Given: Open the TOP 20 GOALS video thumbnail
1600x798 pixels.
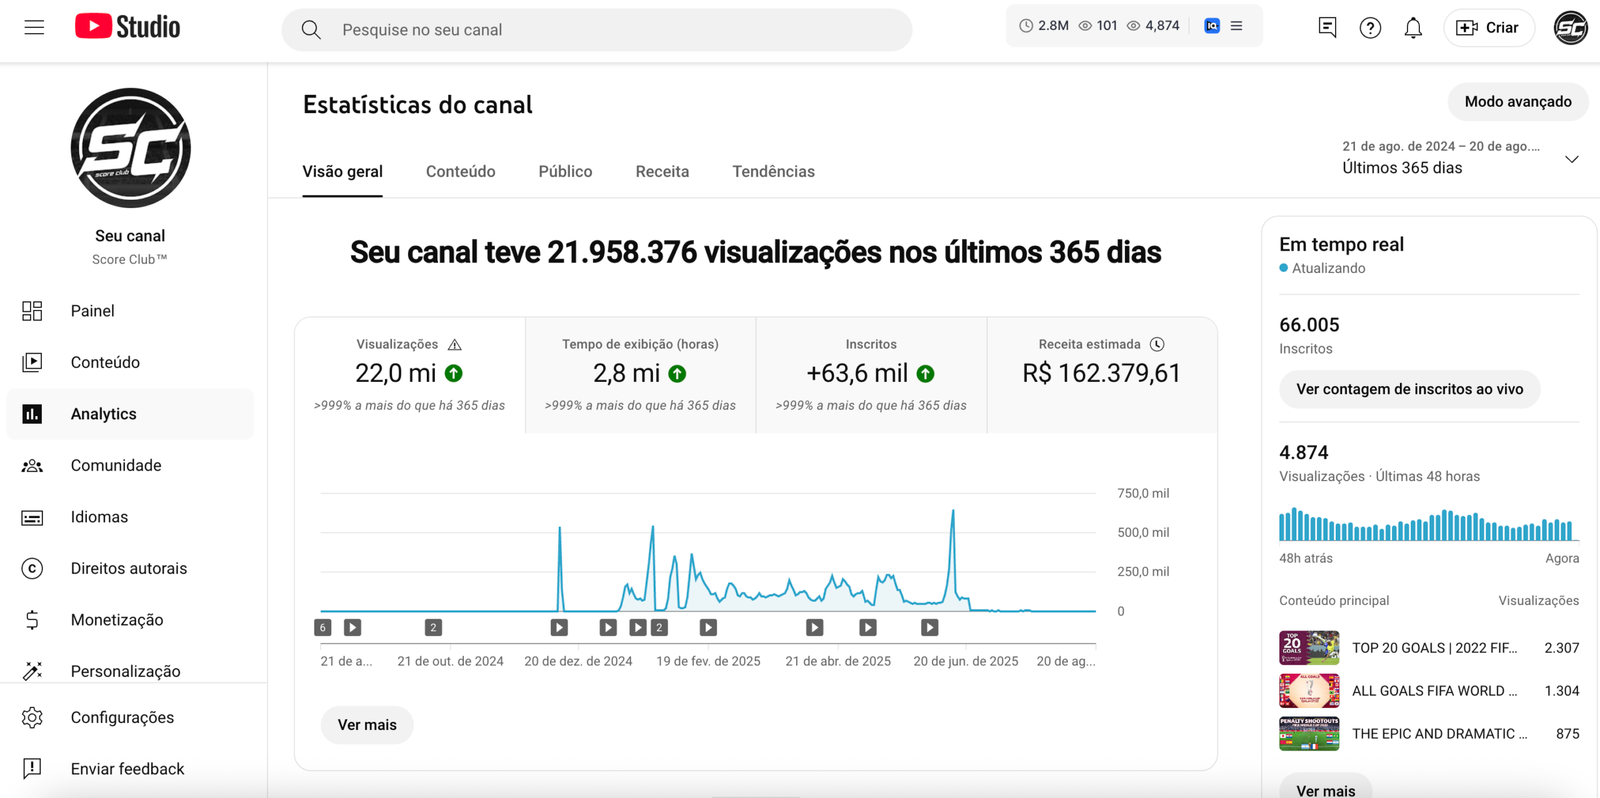Looking at the screenshot, I should [x=1309, y=648].
